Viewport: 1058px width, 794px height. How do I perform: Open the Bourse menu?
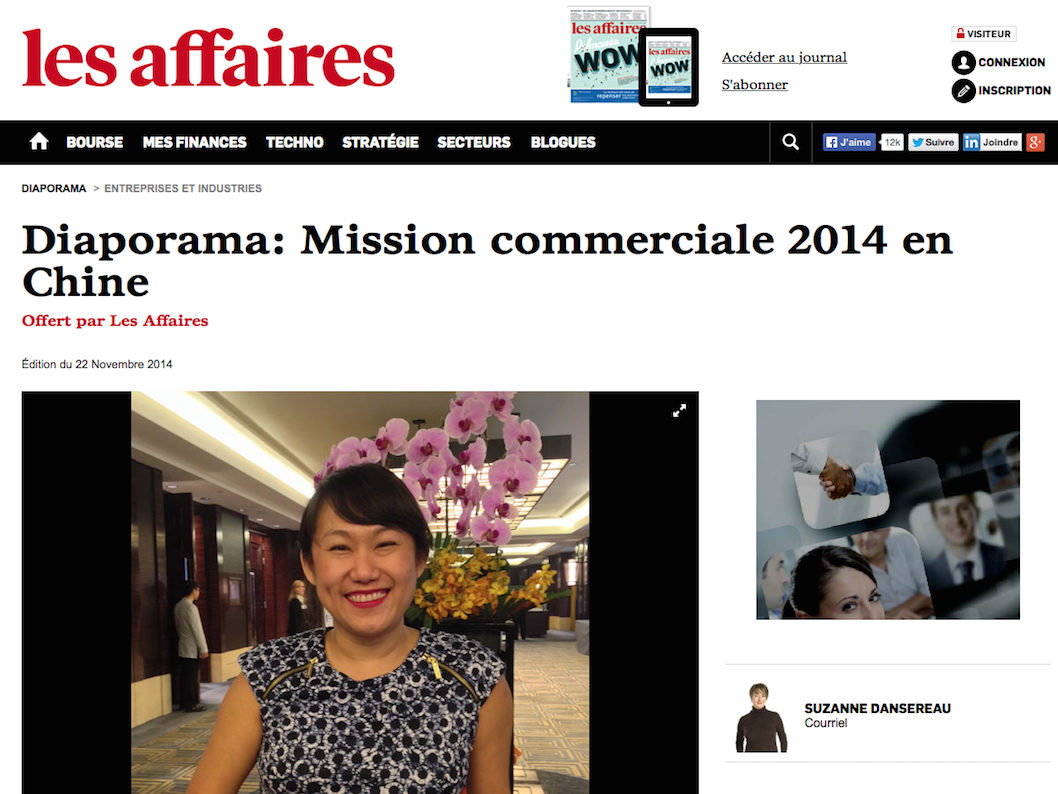point(94,142)
